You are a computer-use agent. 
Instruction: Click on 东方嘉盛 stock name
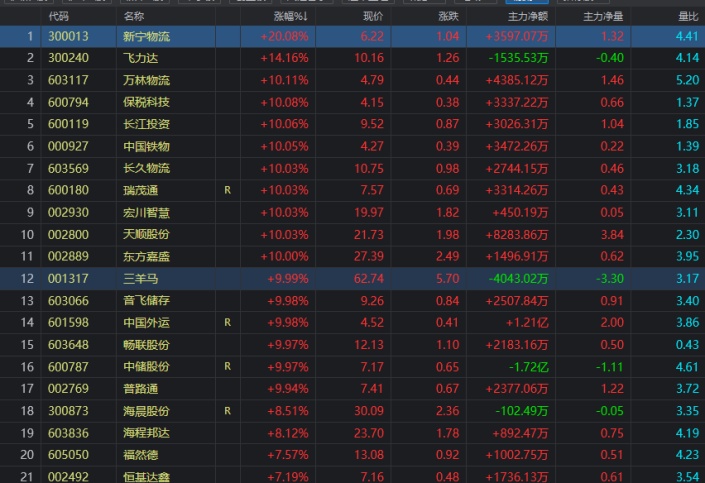[146, 256]
